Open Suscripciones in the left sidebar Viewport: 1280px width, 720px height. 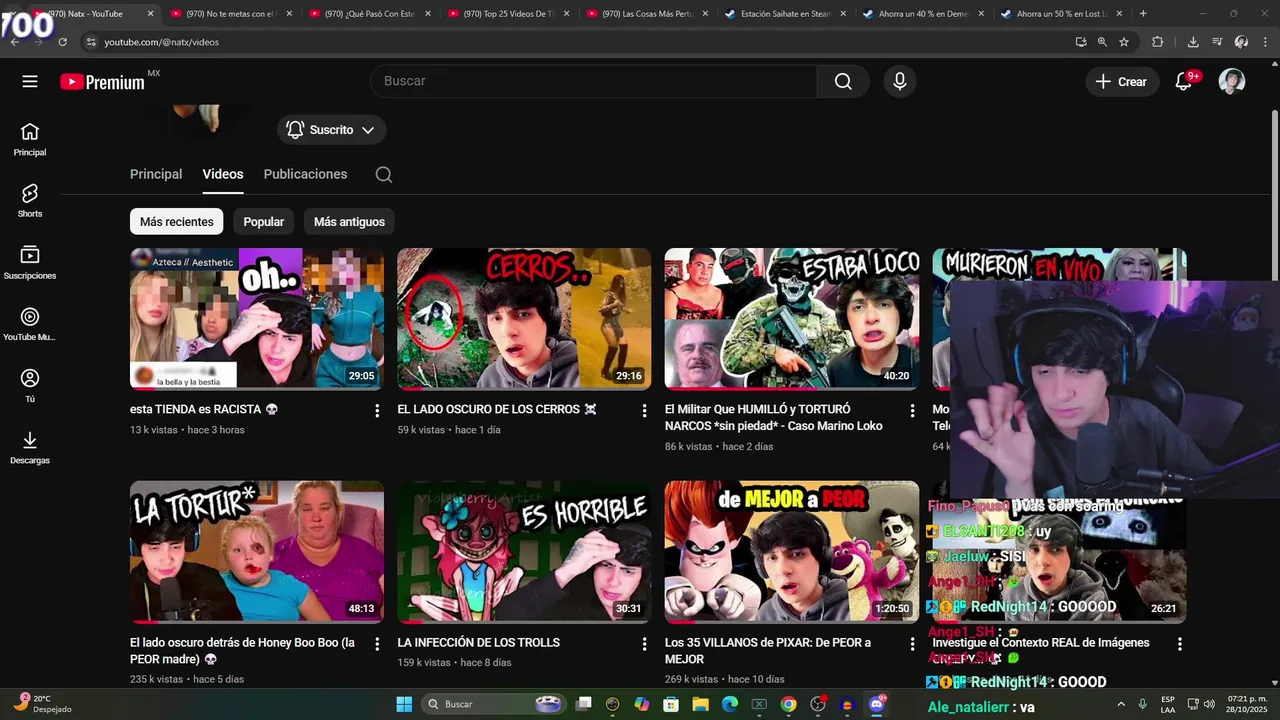(x=30, y=263)
